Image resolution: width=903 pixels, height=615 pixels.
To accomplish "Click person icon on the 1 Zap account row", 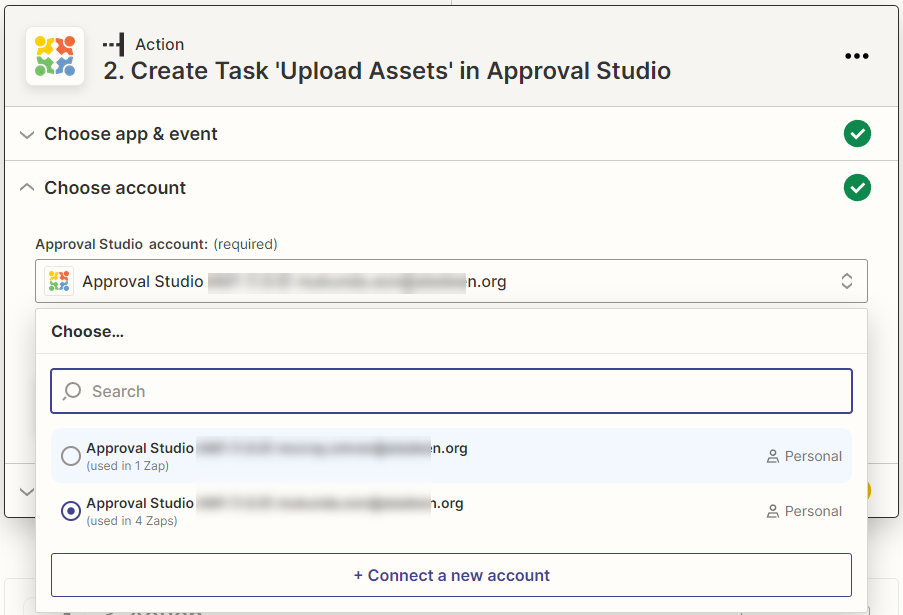I will pyautogui.click(x=772, y=456).
